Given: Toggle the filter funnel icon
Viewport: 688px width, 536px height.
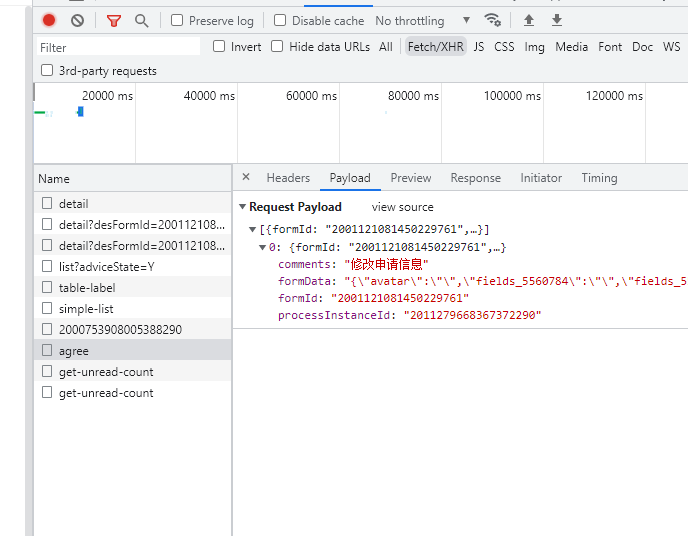Looking at the screenshot, I should (114, 20).
